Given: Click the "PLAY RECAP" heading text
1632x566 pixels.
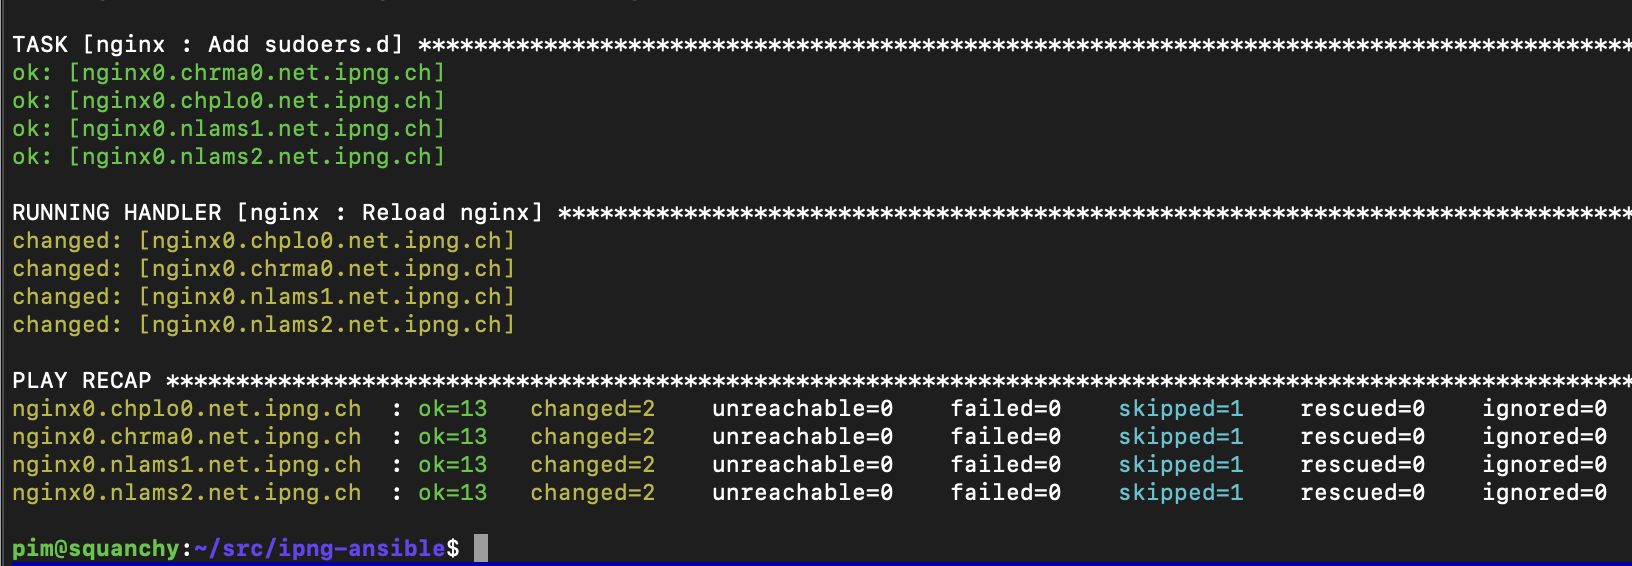Looking at the screenshot, I should point(82,381).
